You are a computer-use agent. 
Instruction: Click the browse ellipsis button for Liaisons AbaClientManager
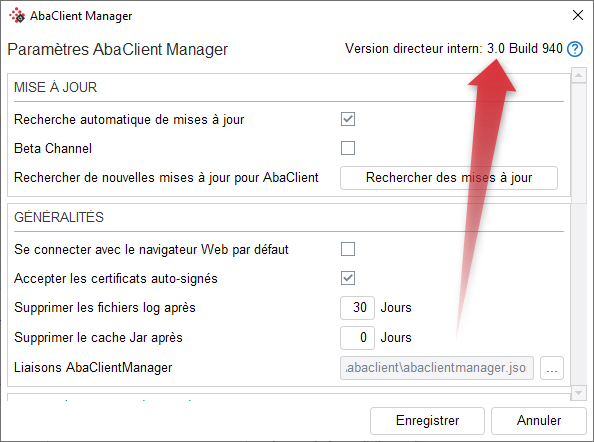click(552, 368)
